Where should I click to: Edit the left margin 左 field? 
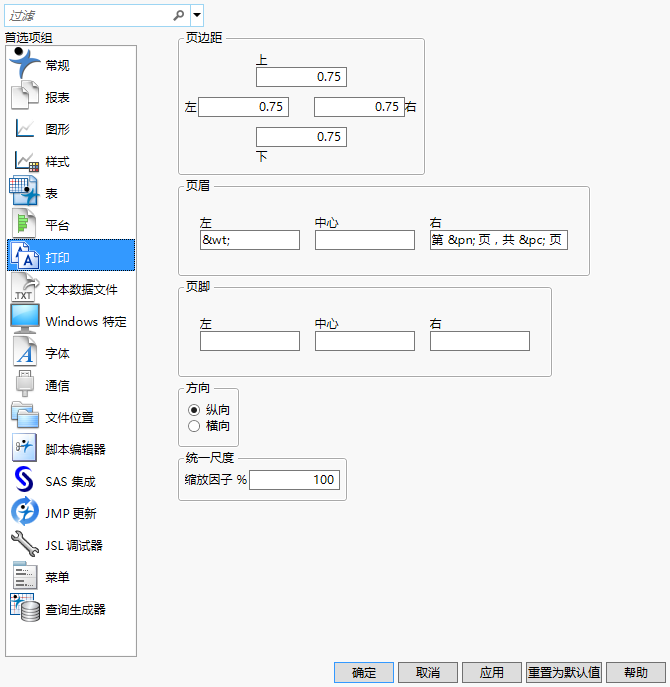tap(243, 107)
